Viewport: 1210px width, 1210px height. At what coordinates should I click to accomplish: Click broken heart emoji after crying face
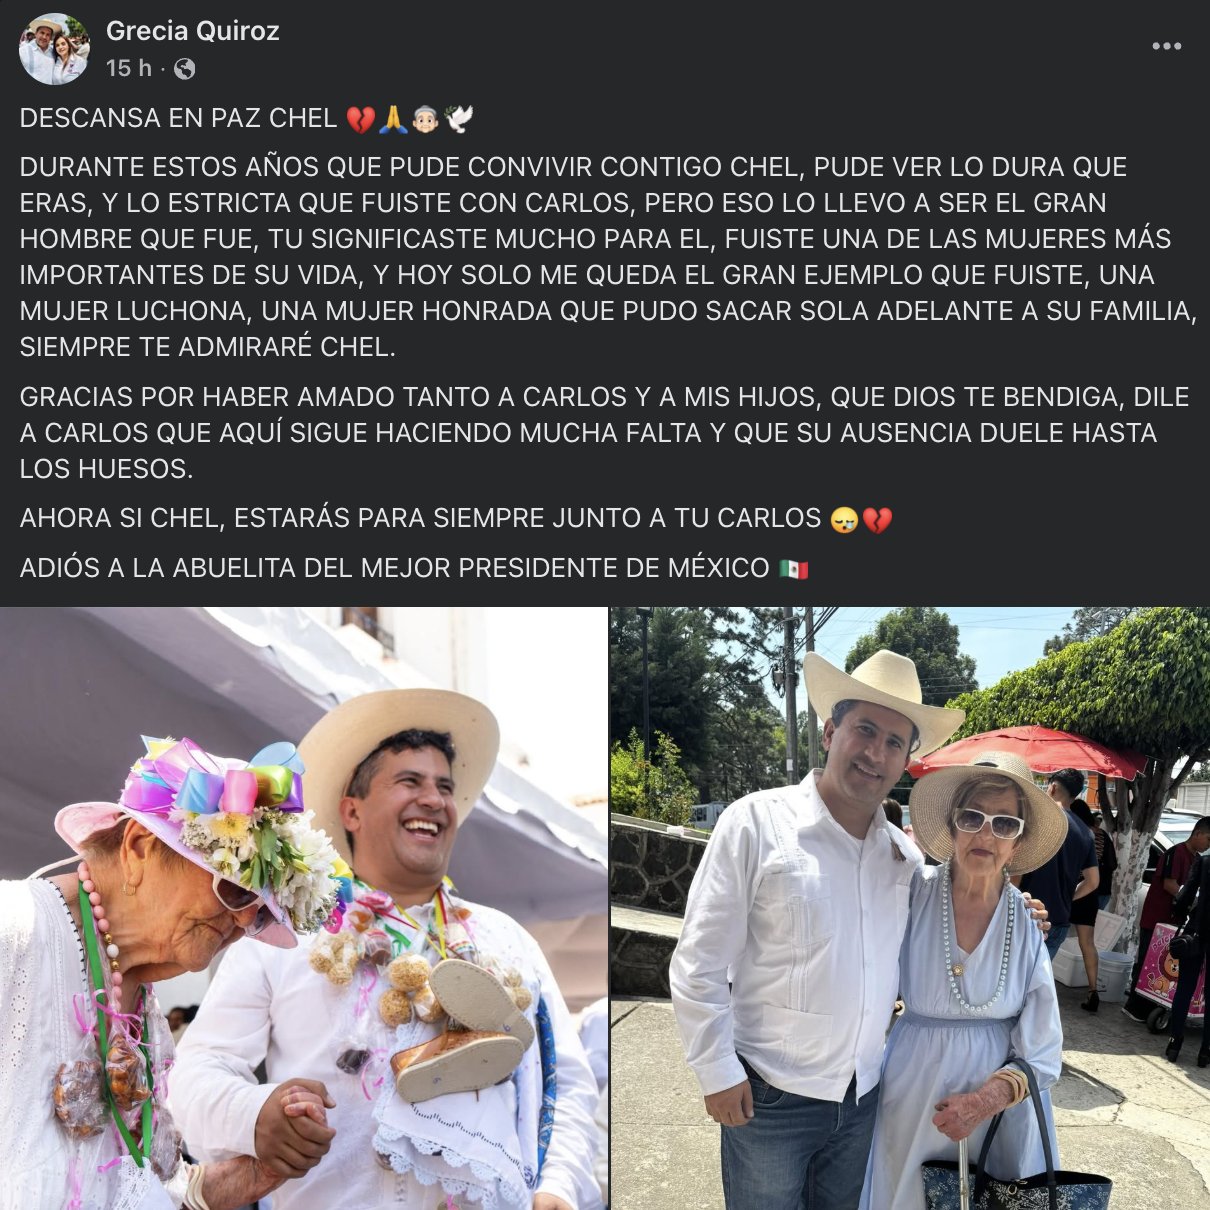[x=877, y=520]
